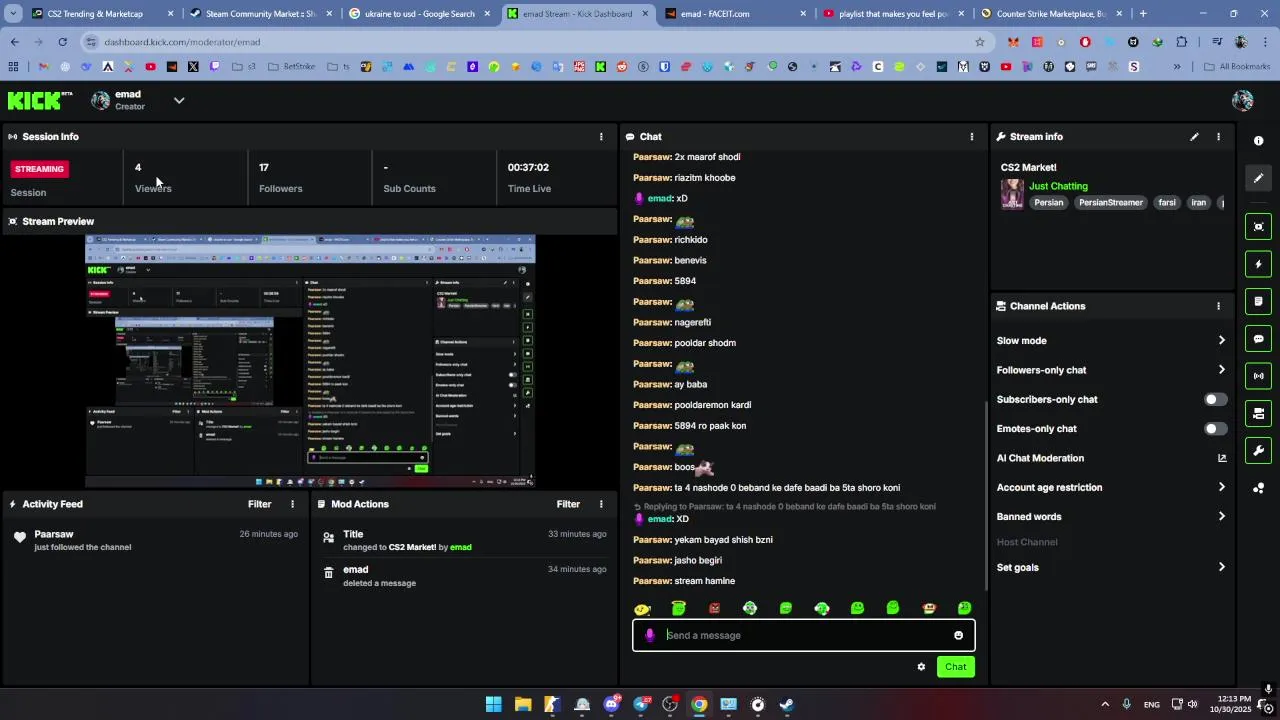Open Activity Feed Filter
The height and width of the screenshot is (720, 1280).
click(x=259, y=504)
